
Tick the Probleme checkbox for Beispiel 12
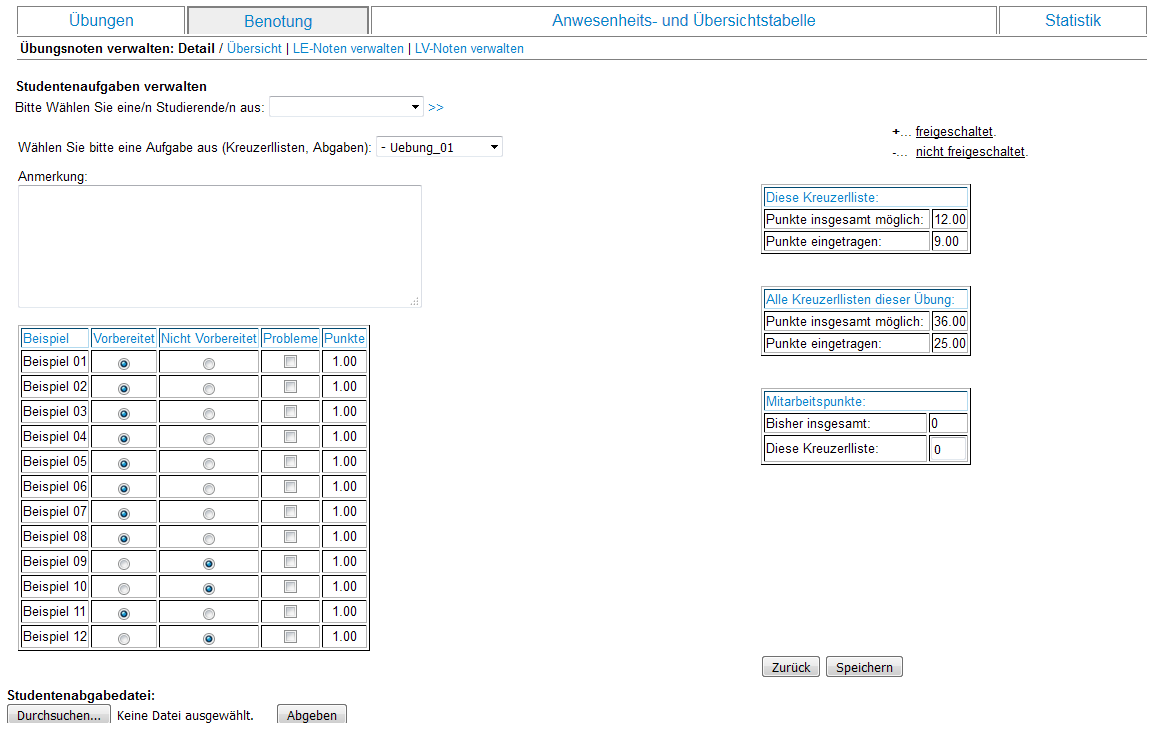(x=290, y=637)
